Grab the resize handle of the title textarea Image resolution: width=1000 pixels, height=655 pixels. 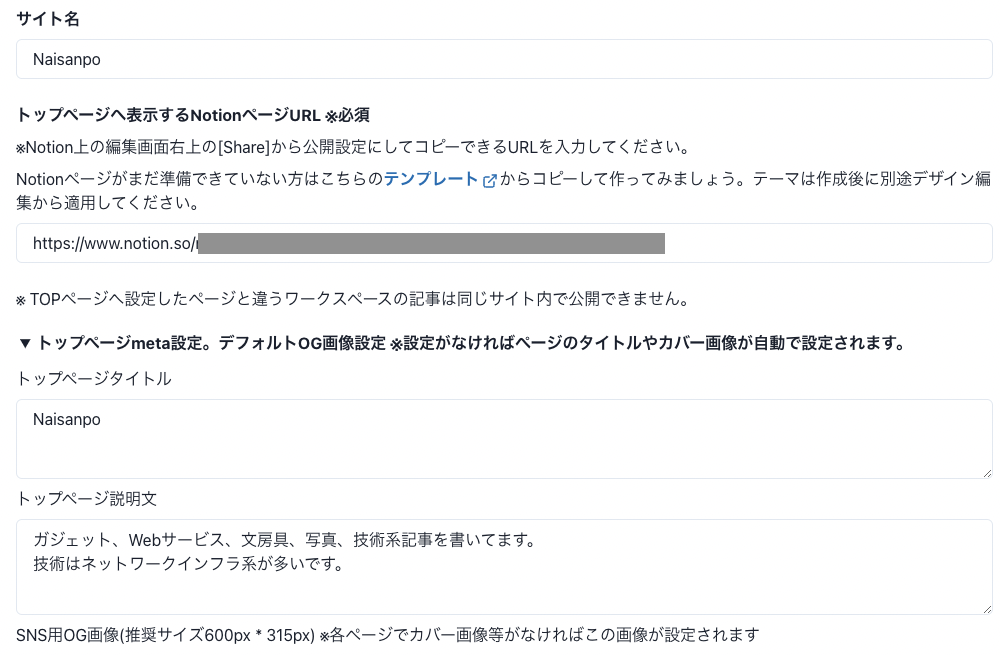(987, 473)
